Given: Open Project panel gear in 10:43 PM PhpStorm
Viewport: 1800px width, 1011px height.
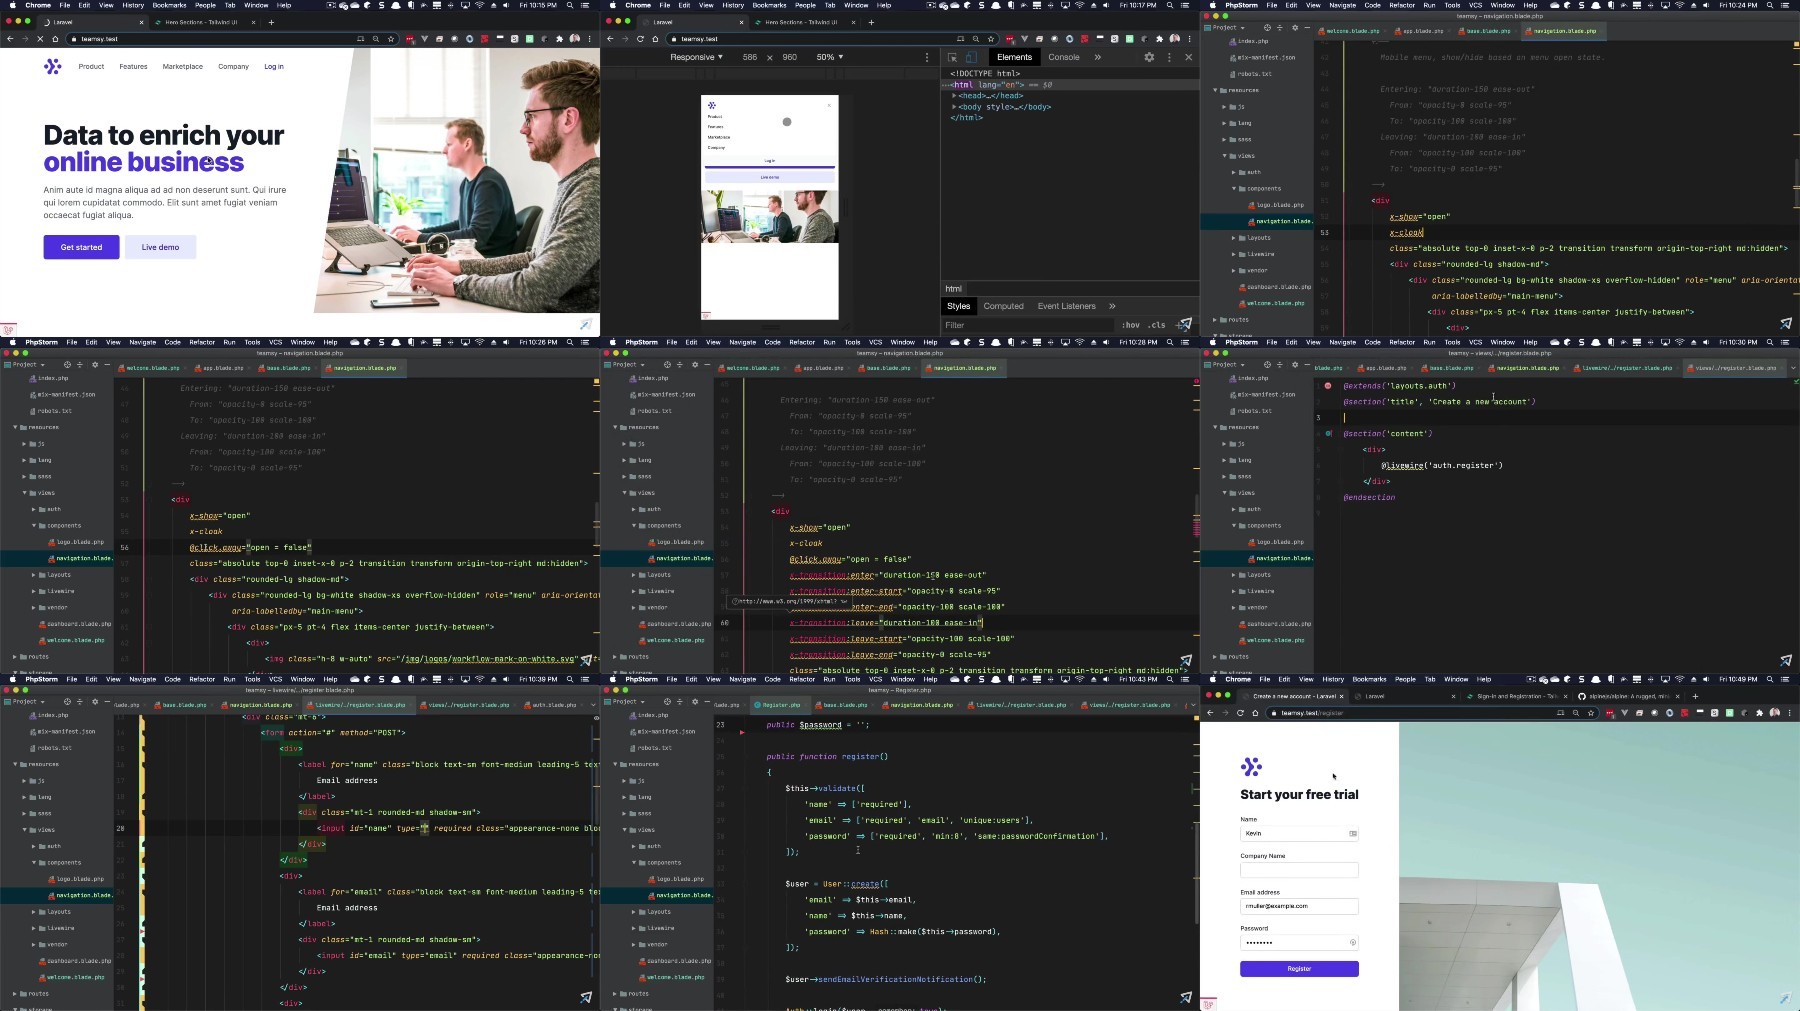Looking at the screenshot, I should [x=695, y=702].
